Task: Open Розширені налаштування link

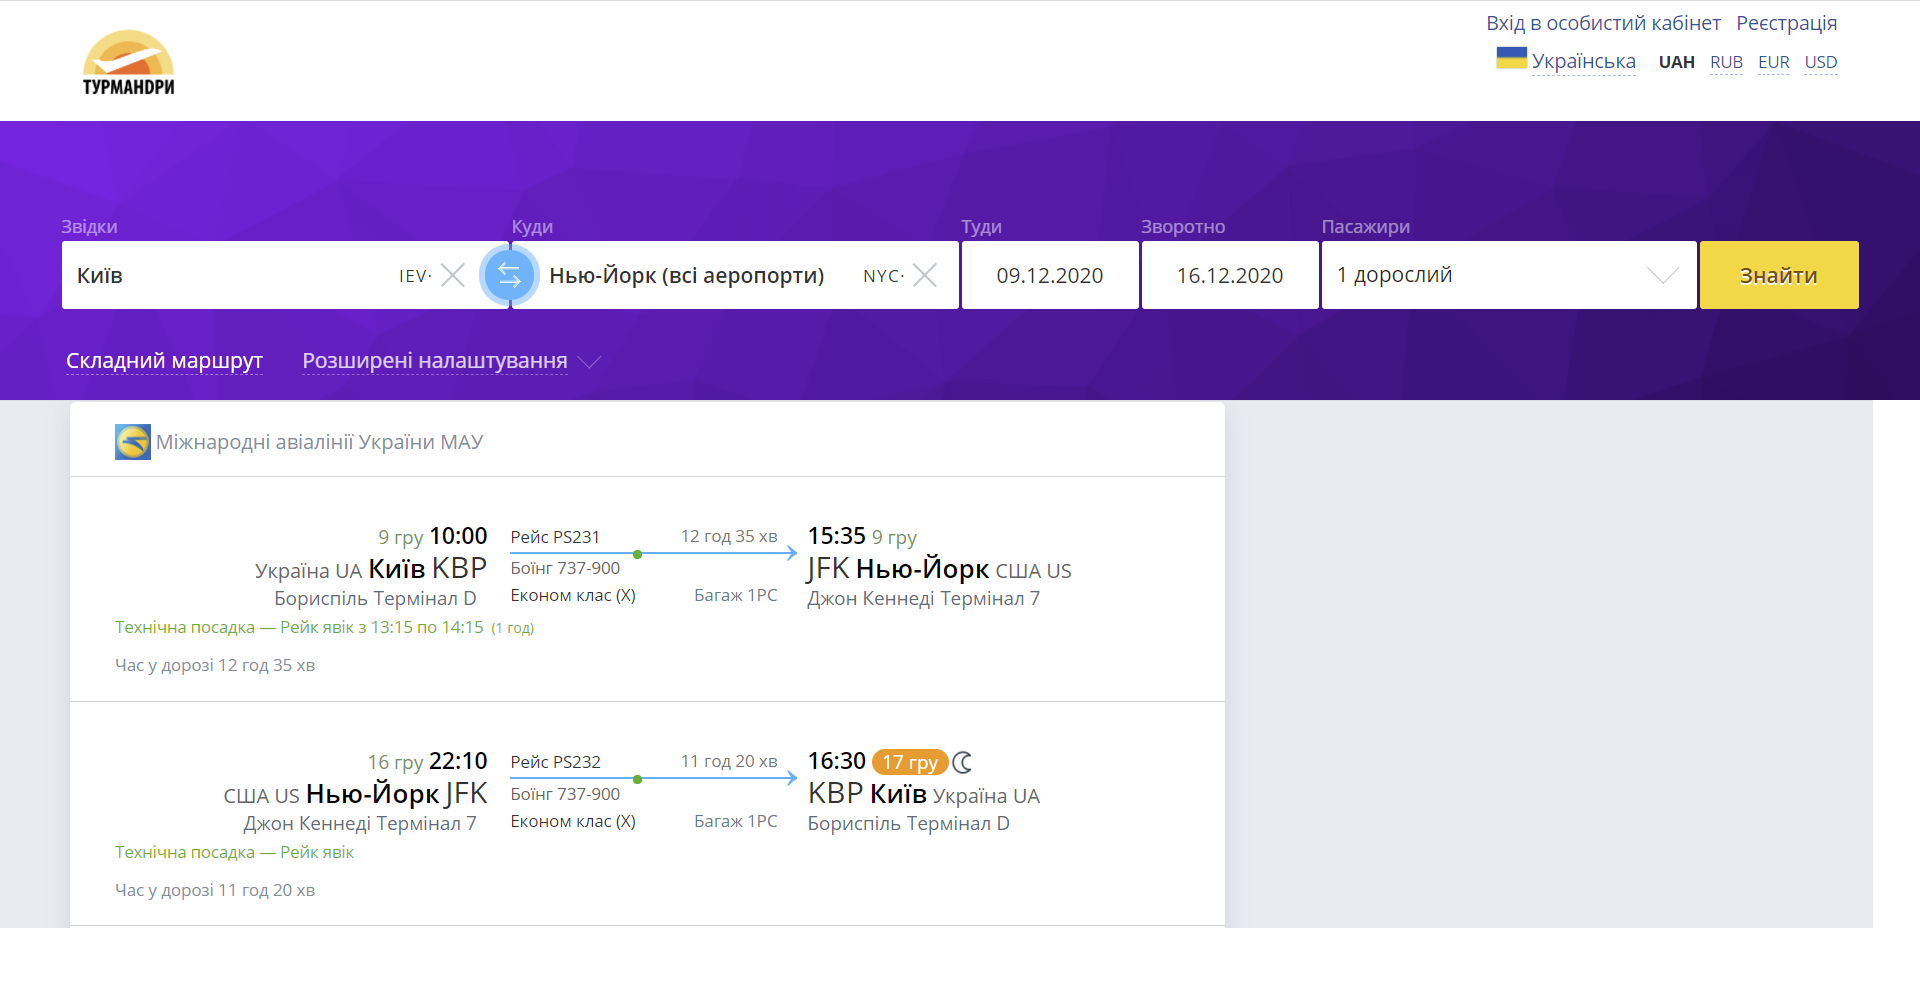Action: point(434,361)
